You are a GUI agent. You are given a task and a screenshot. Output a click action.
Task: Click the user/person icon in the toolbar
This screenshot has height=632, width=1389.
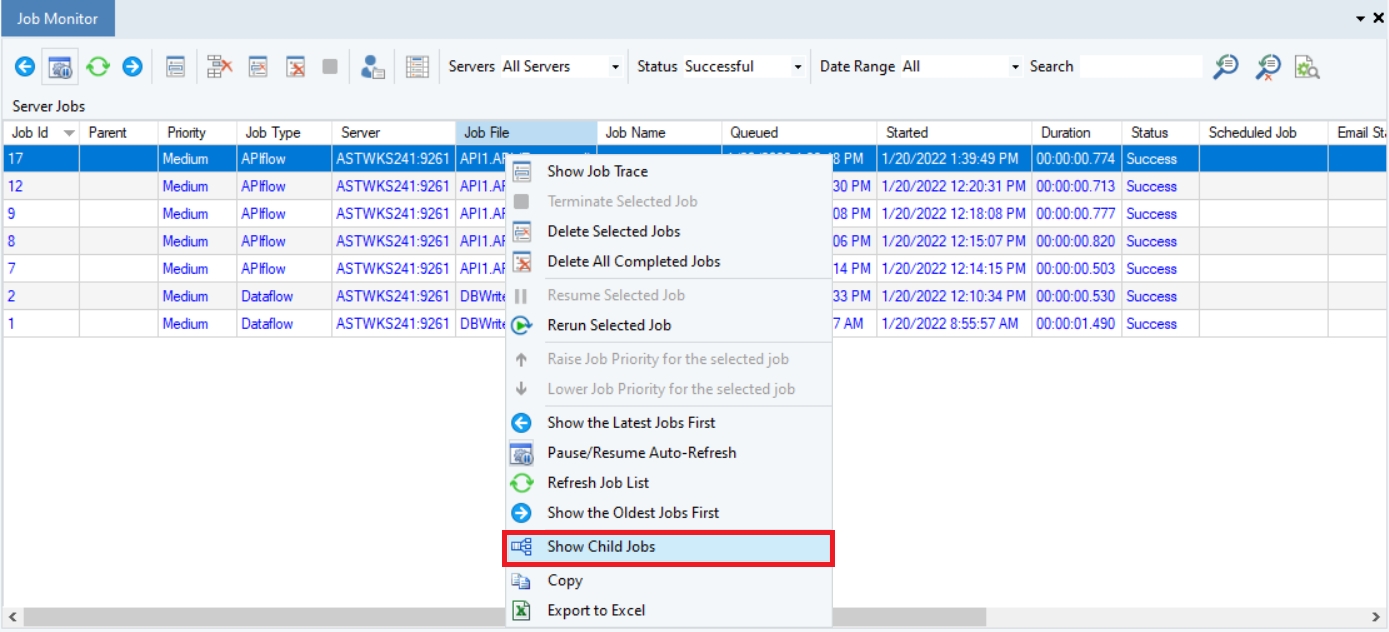373,67
